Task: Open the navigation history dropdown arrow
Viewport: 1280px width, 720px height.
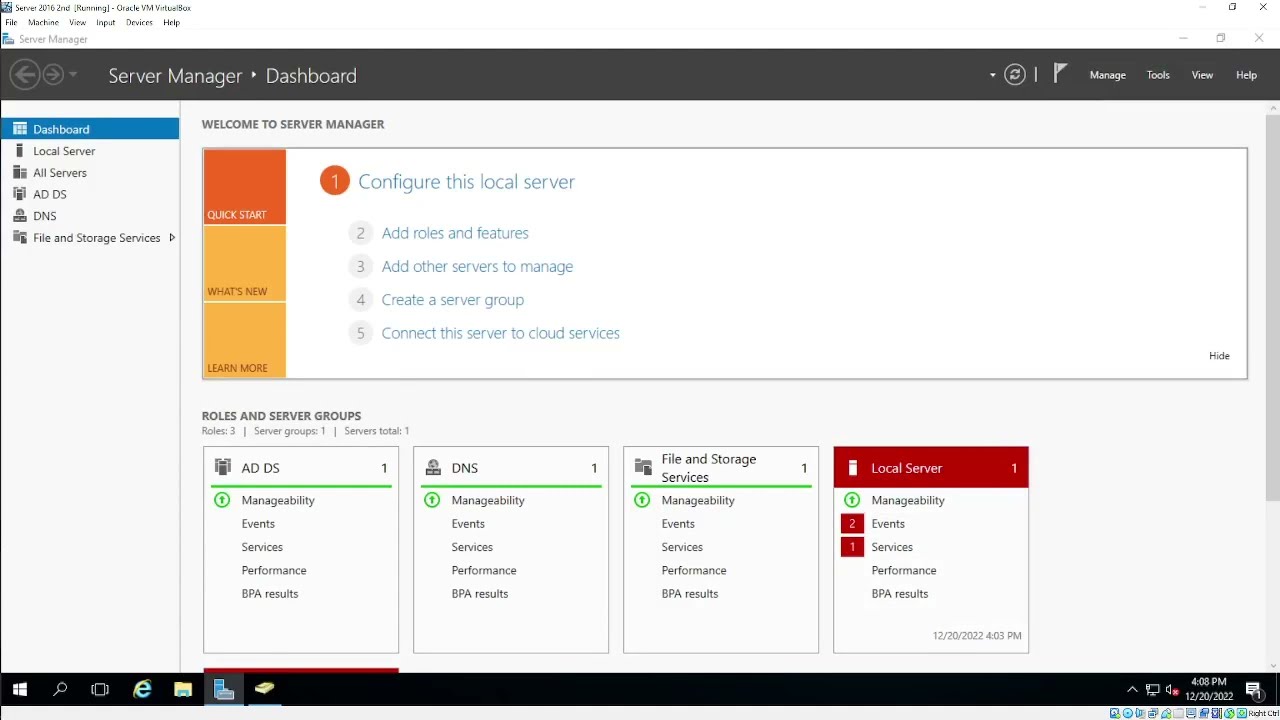Action: point(73,75)
